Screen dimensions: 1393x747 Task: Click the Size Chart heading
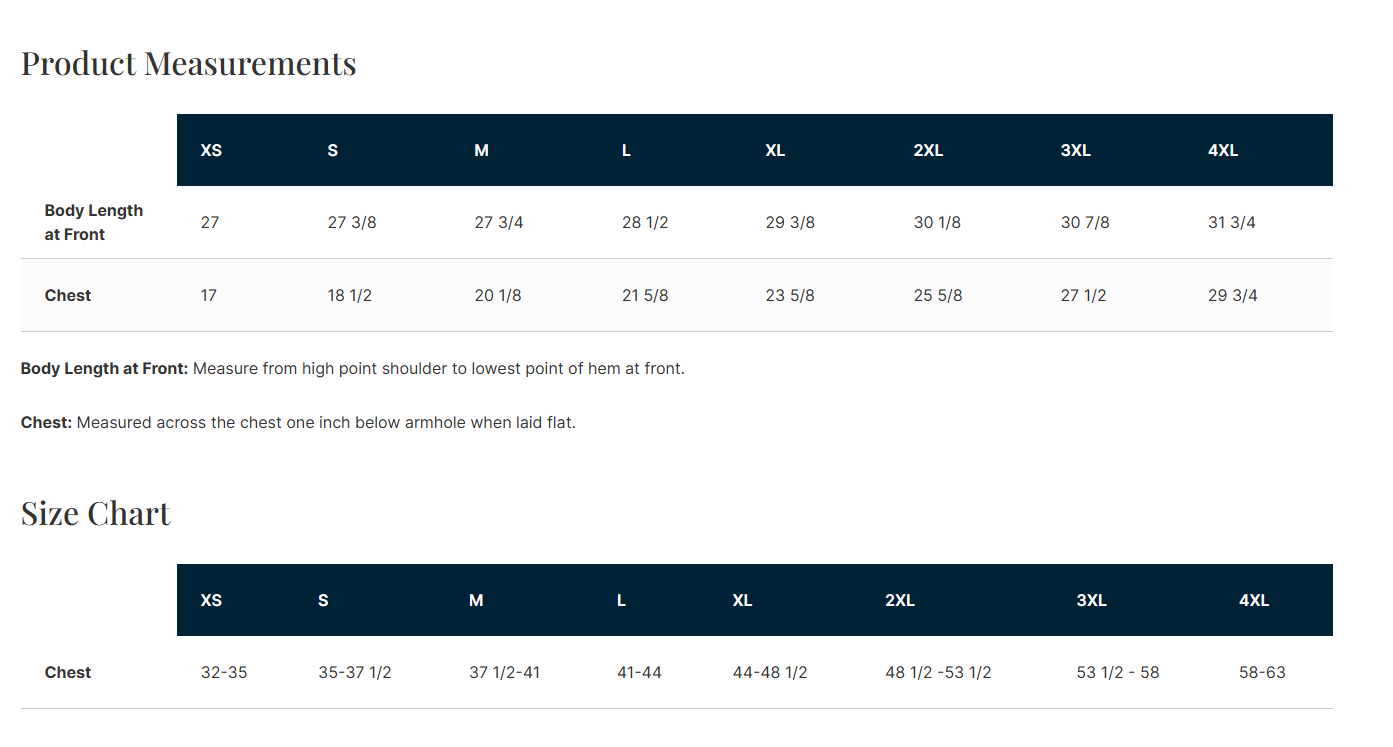[96, 514]
